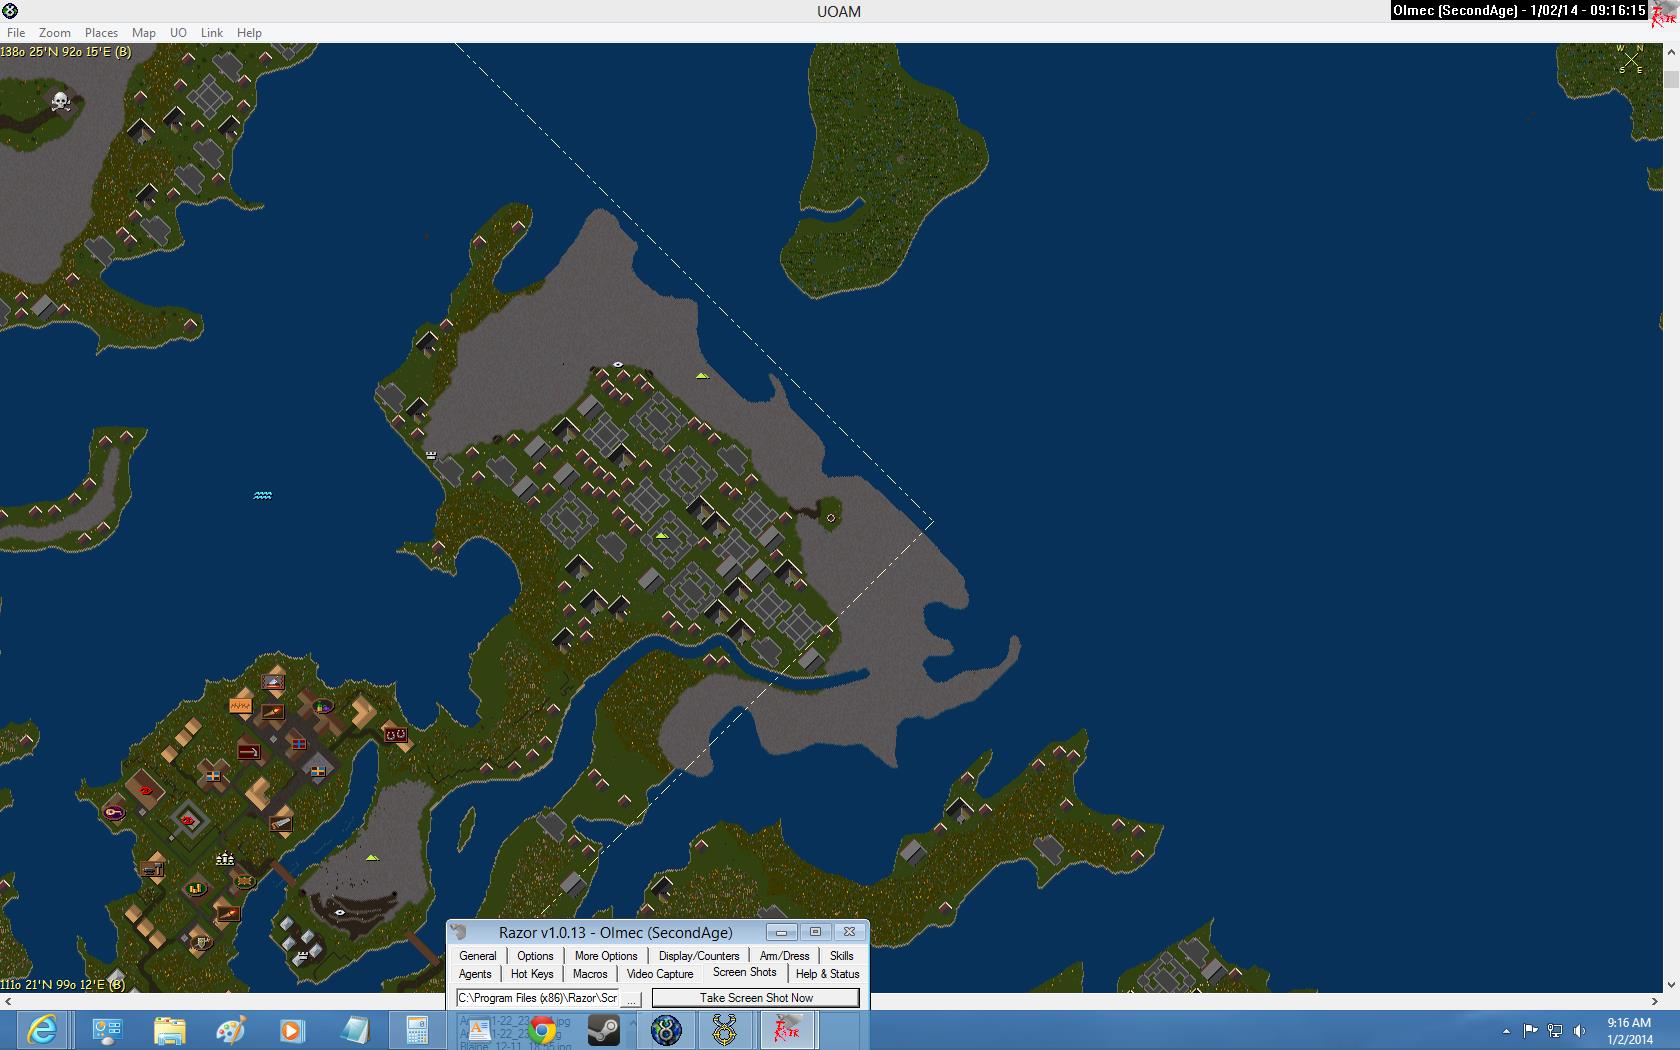Open the UO menu
Screen dimensions: 1680x1050
(x=178, y=32)
